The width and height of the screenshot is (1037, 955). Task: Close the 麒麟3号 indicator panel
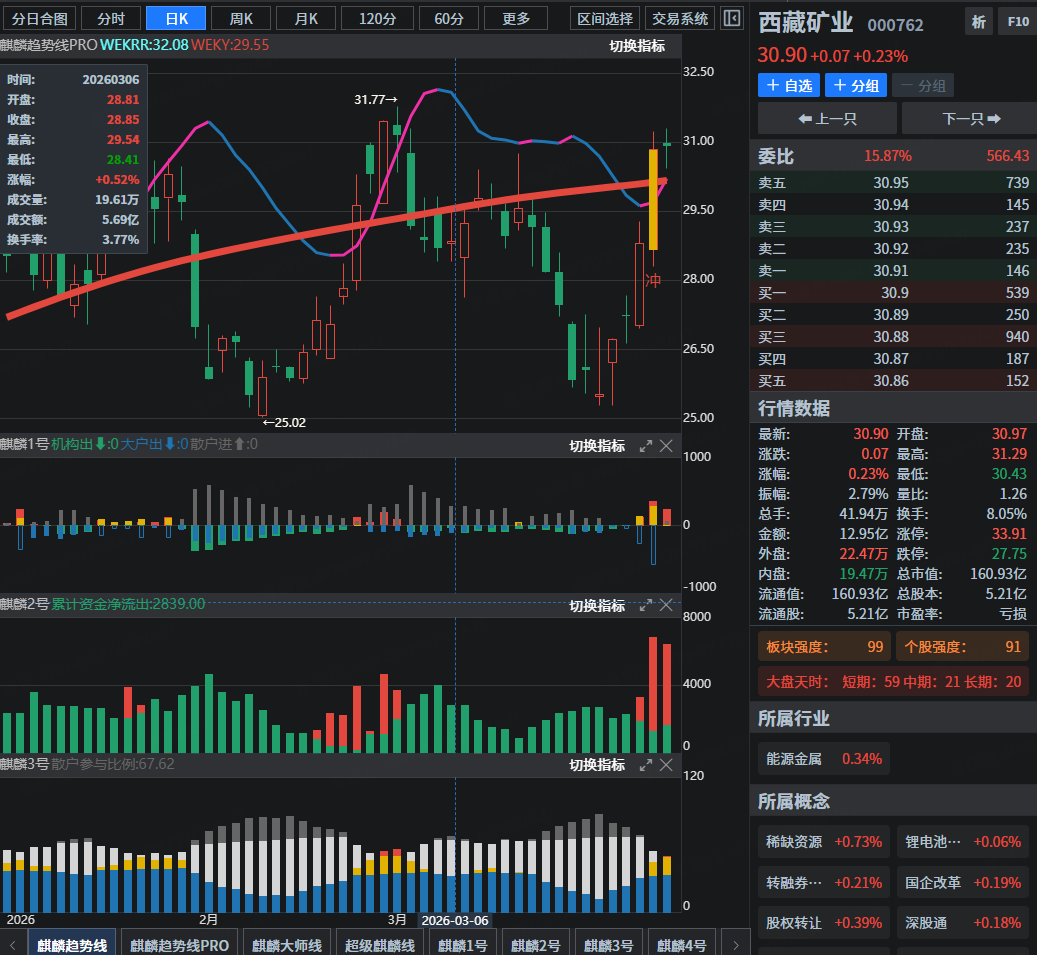click(667, 764)
